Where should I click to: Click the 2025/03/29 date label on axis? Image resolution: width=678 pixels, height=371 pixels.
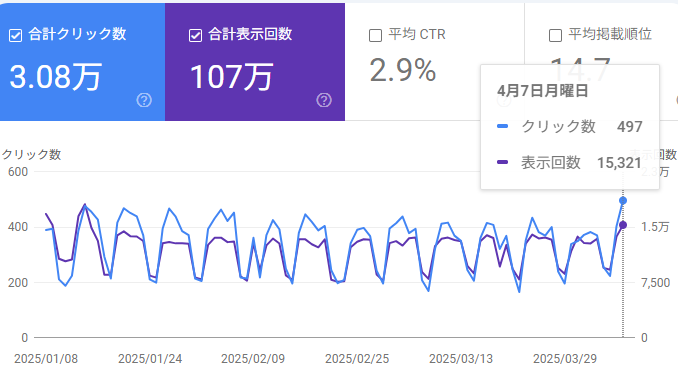point(565,359)
